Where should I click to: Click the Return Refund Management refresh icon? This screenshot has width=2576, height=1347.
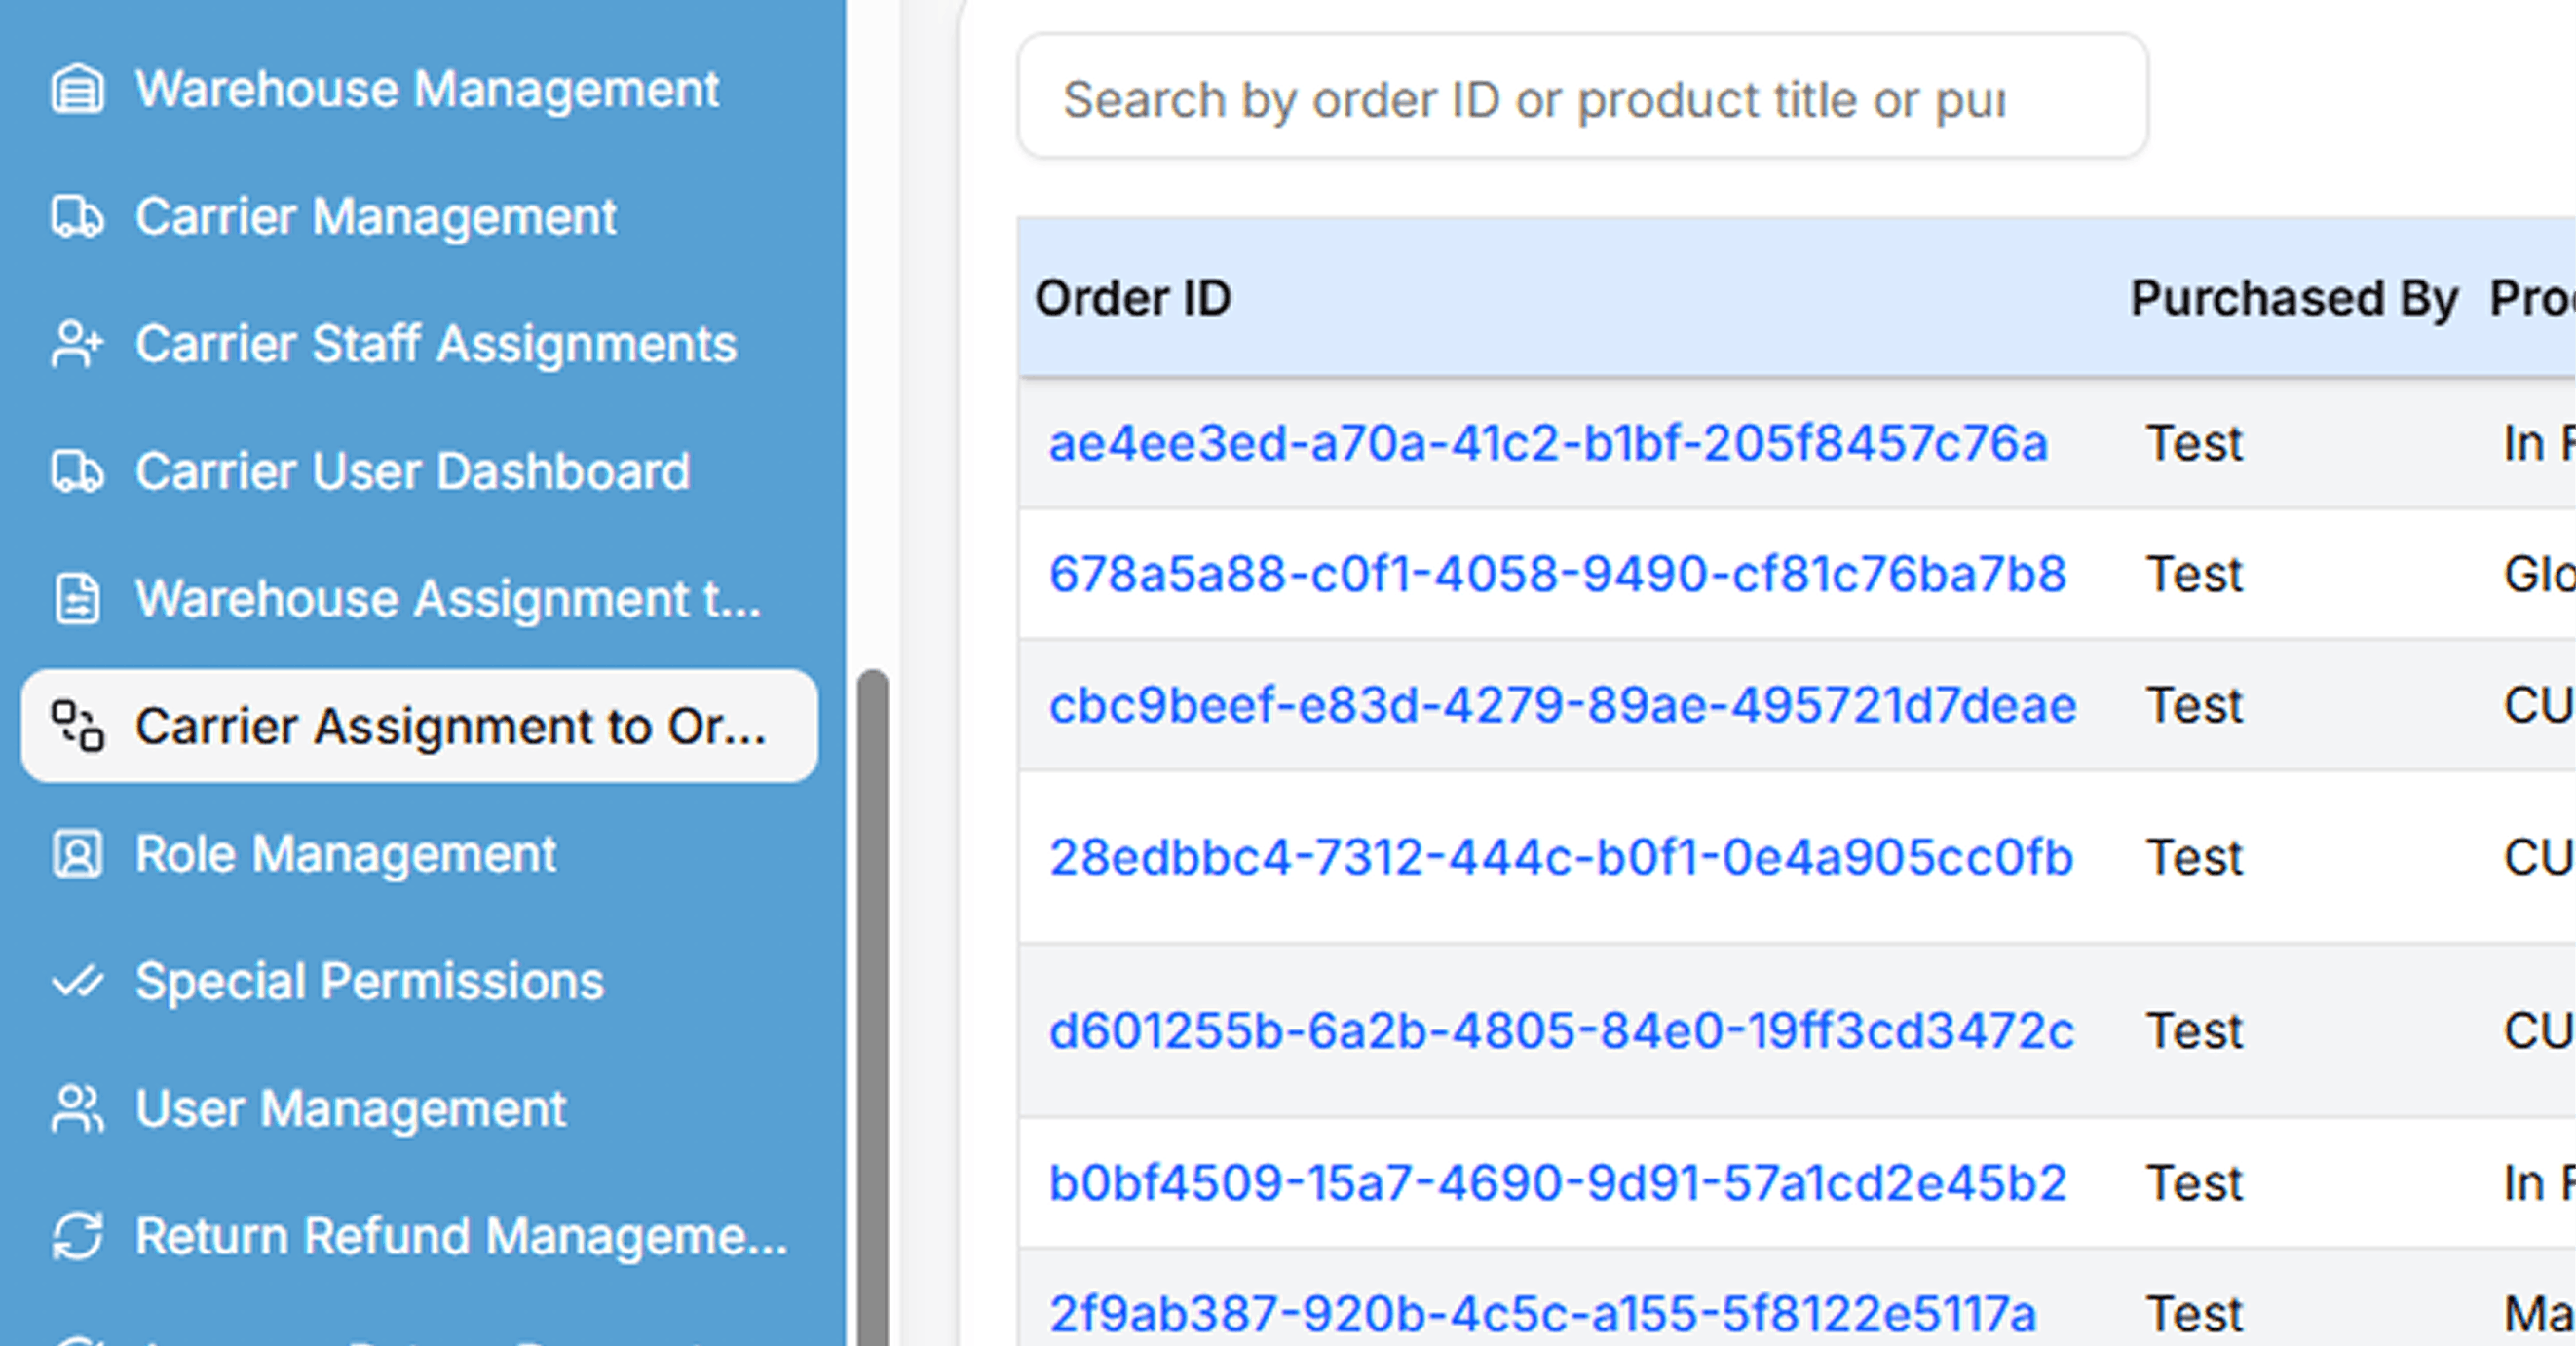point(77,1236)
